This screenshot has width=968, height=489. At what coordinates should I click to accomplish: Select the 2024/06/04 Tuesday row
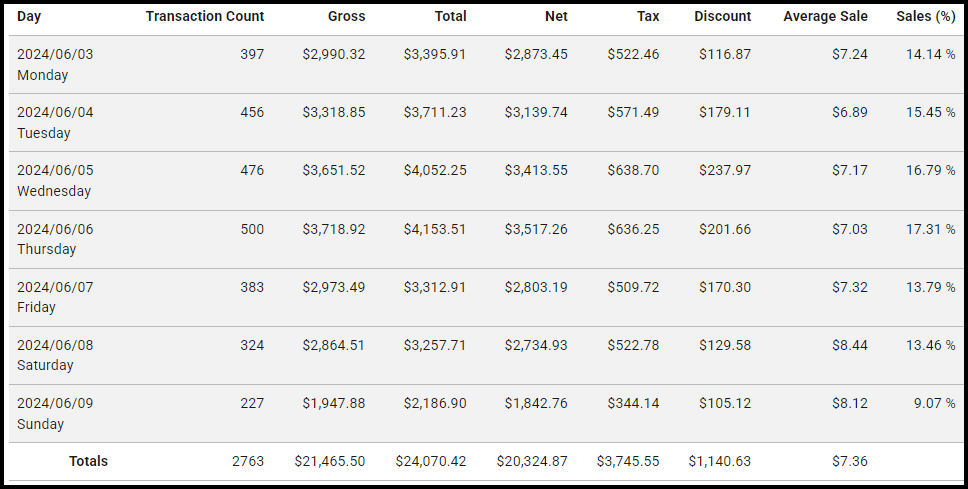pos(55,122)
